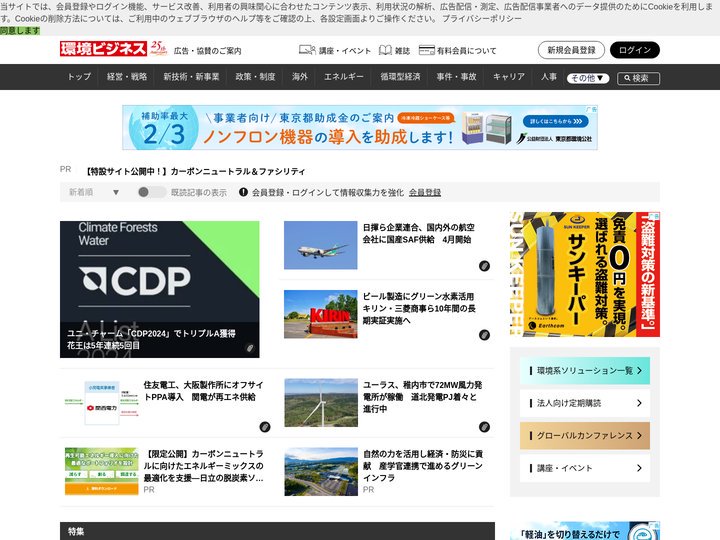This screenshot has height=540, width=720.
Task: Click ad marker on 東京都助成金 banner
Action: (x=591, y=109)
